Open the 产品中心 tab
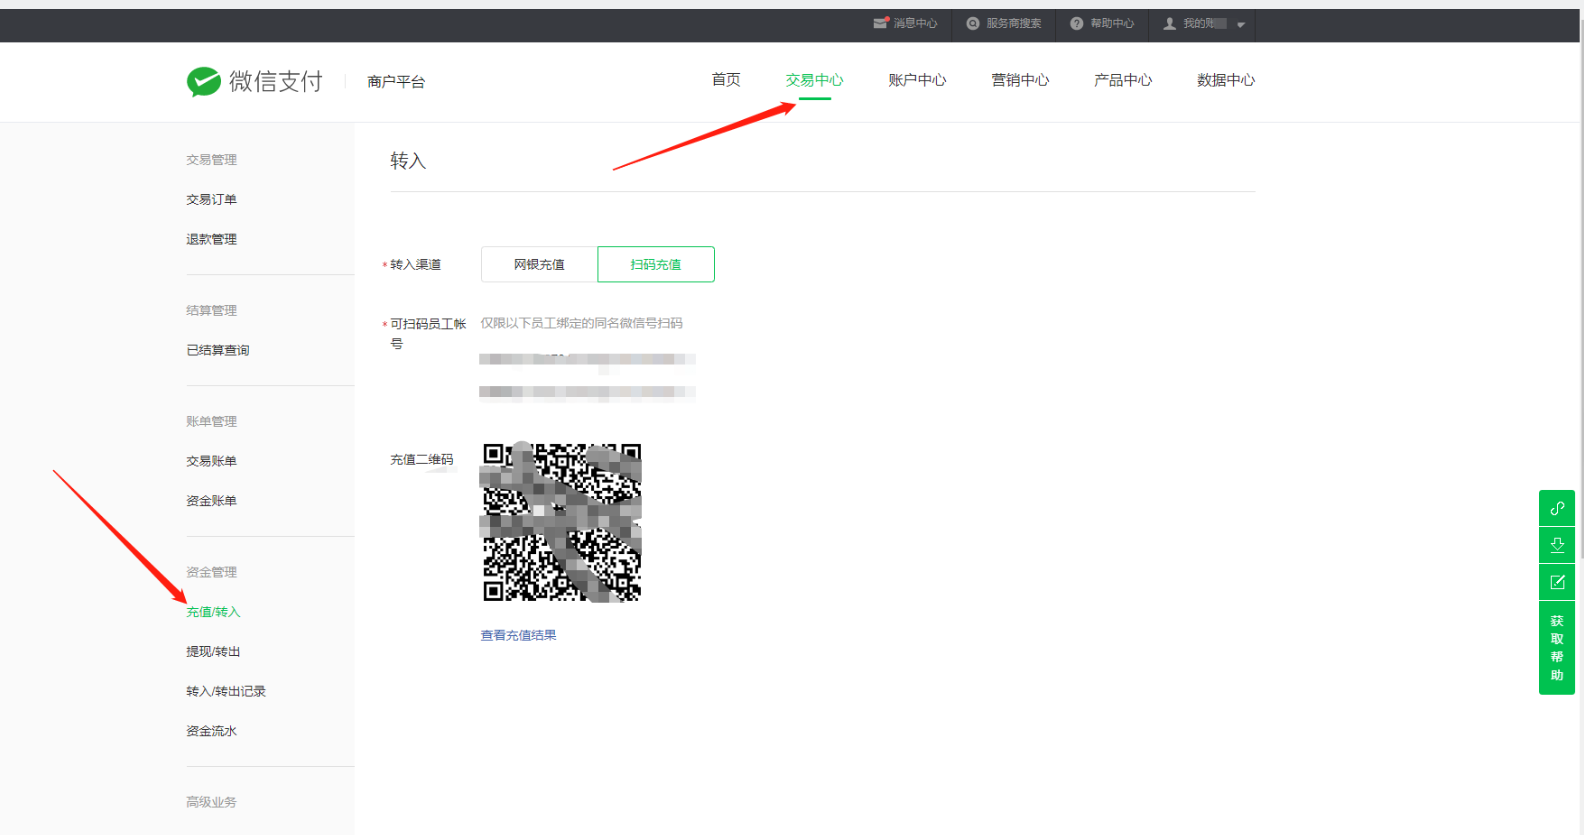 tap(1123, 80)
